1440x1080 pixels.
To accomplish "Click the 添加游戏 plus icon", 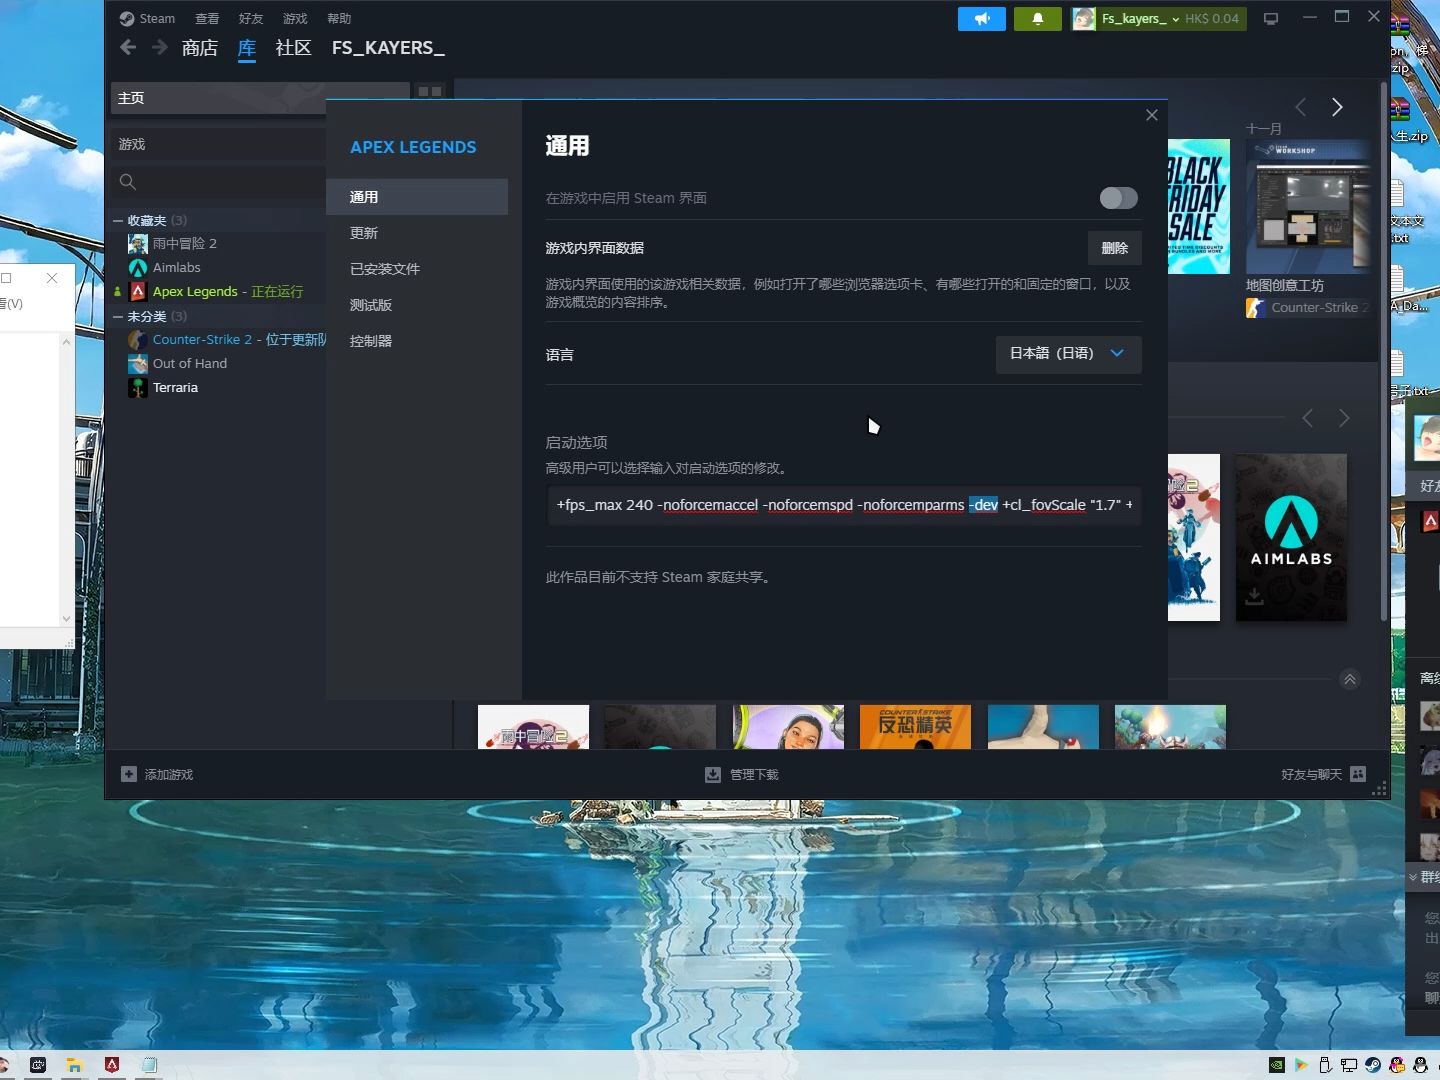I will 129,774.
